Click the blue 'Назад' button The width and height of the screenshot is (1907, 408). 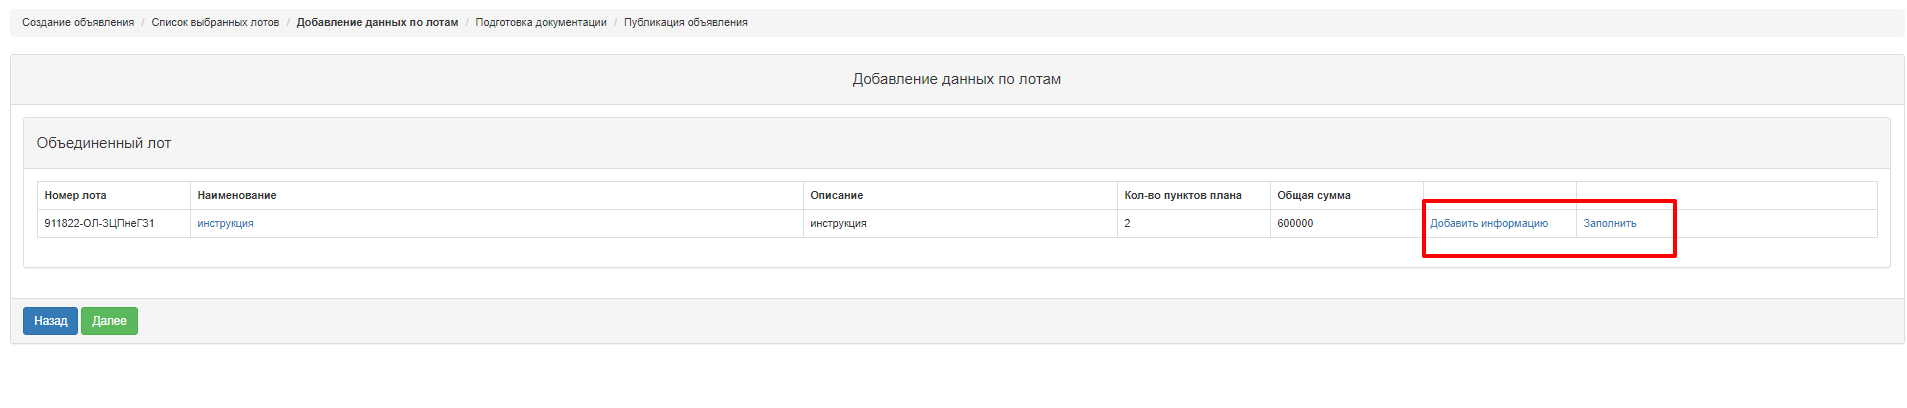(x=50, y=321)
